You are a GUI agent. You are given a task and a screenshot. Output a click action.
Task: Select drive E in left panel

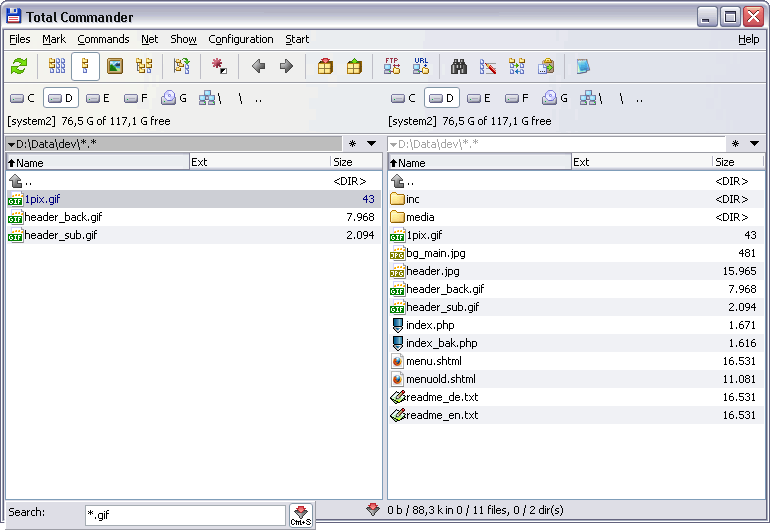pyautogui.click(x=98, y=98)
